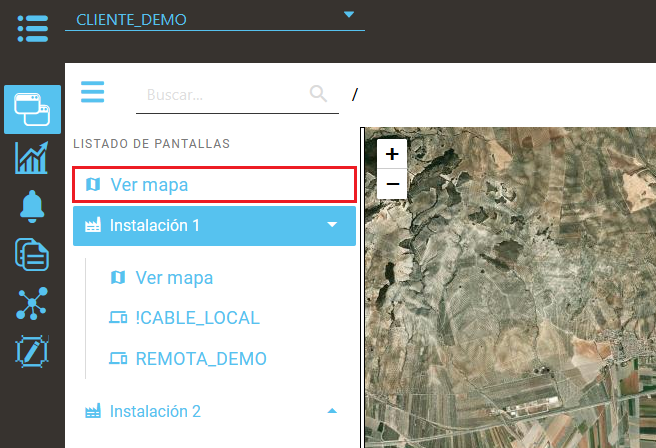
Task: Zoom out on the map
Action: click(x=392, y=184)
